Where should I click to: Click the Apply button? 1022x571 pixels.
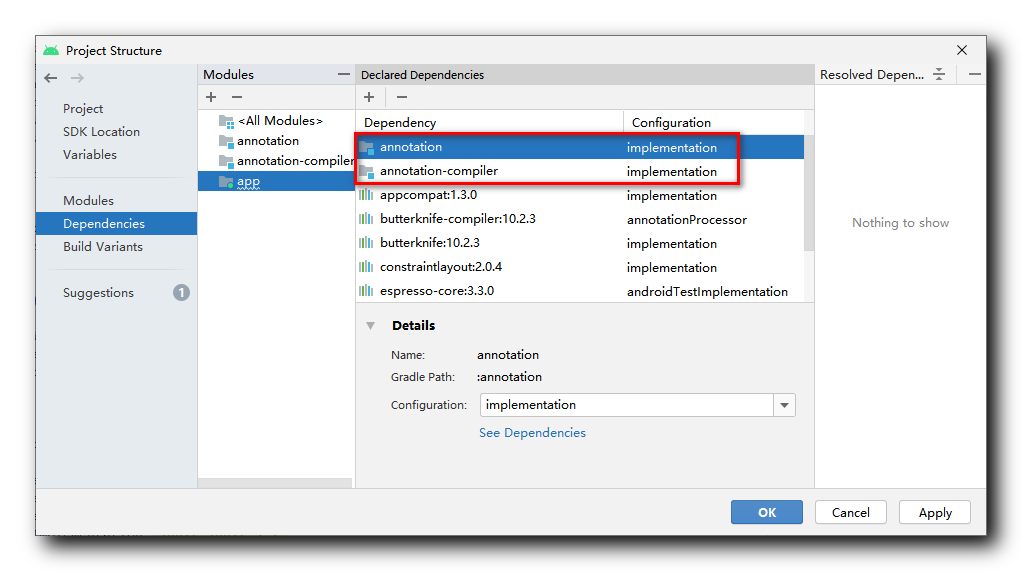point(935,512)
